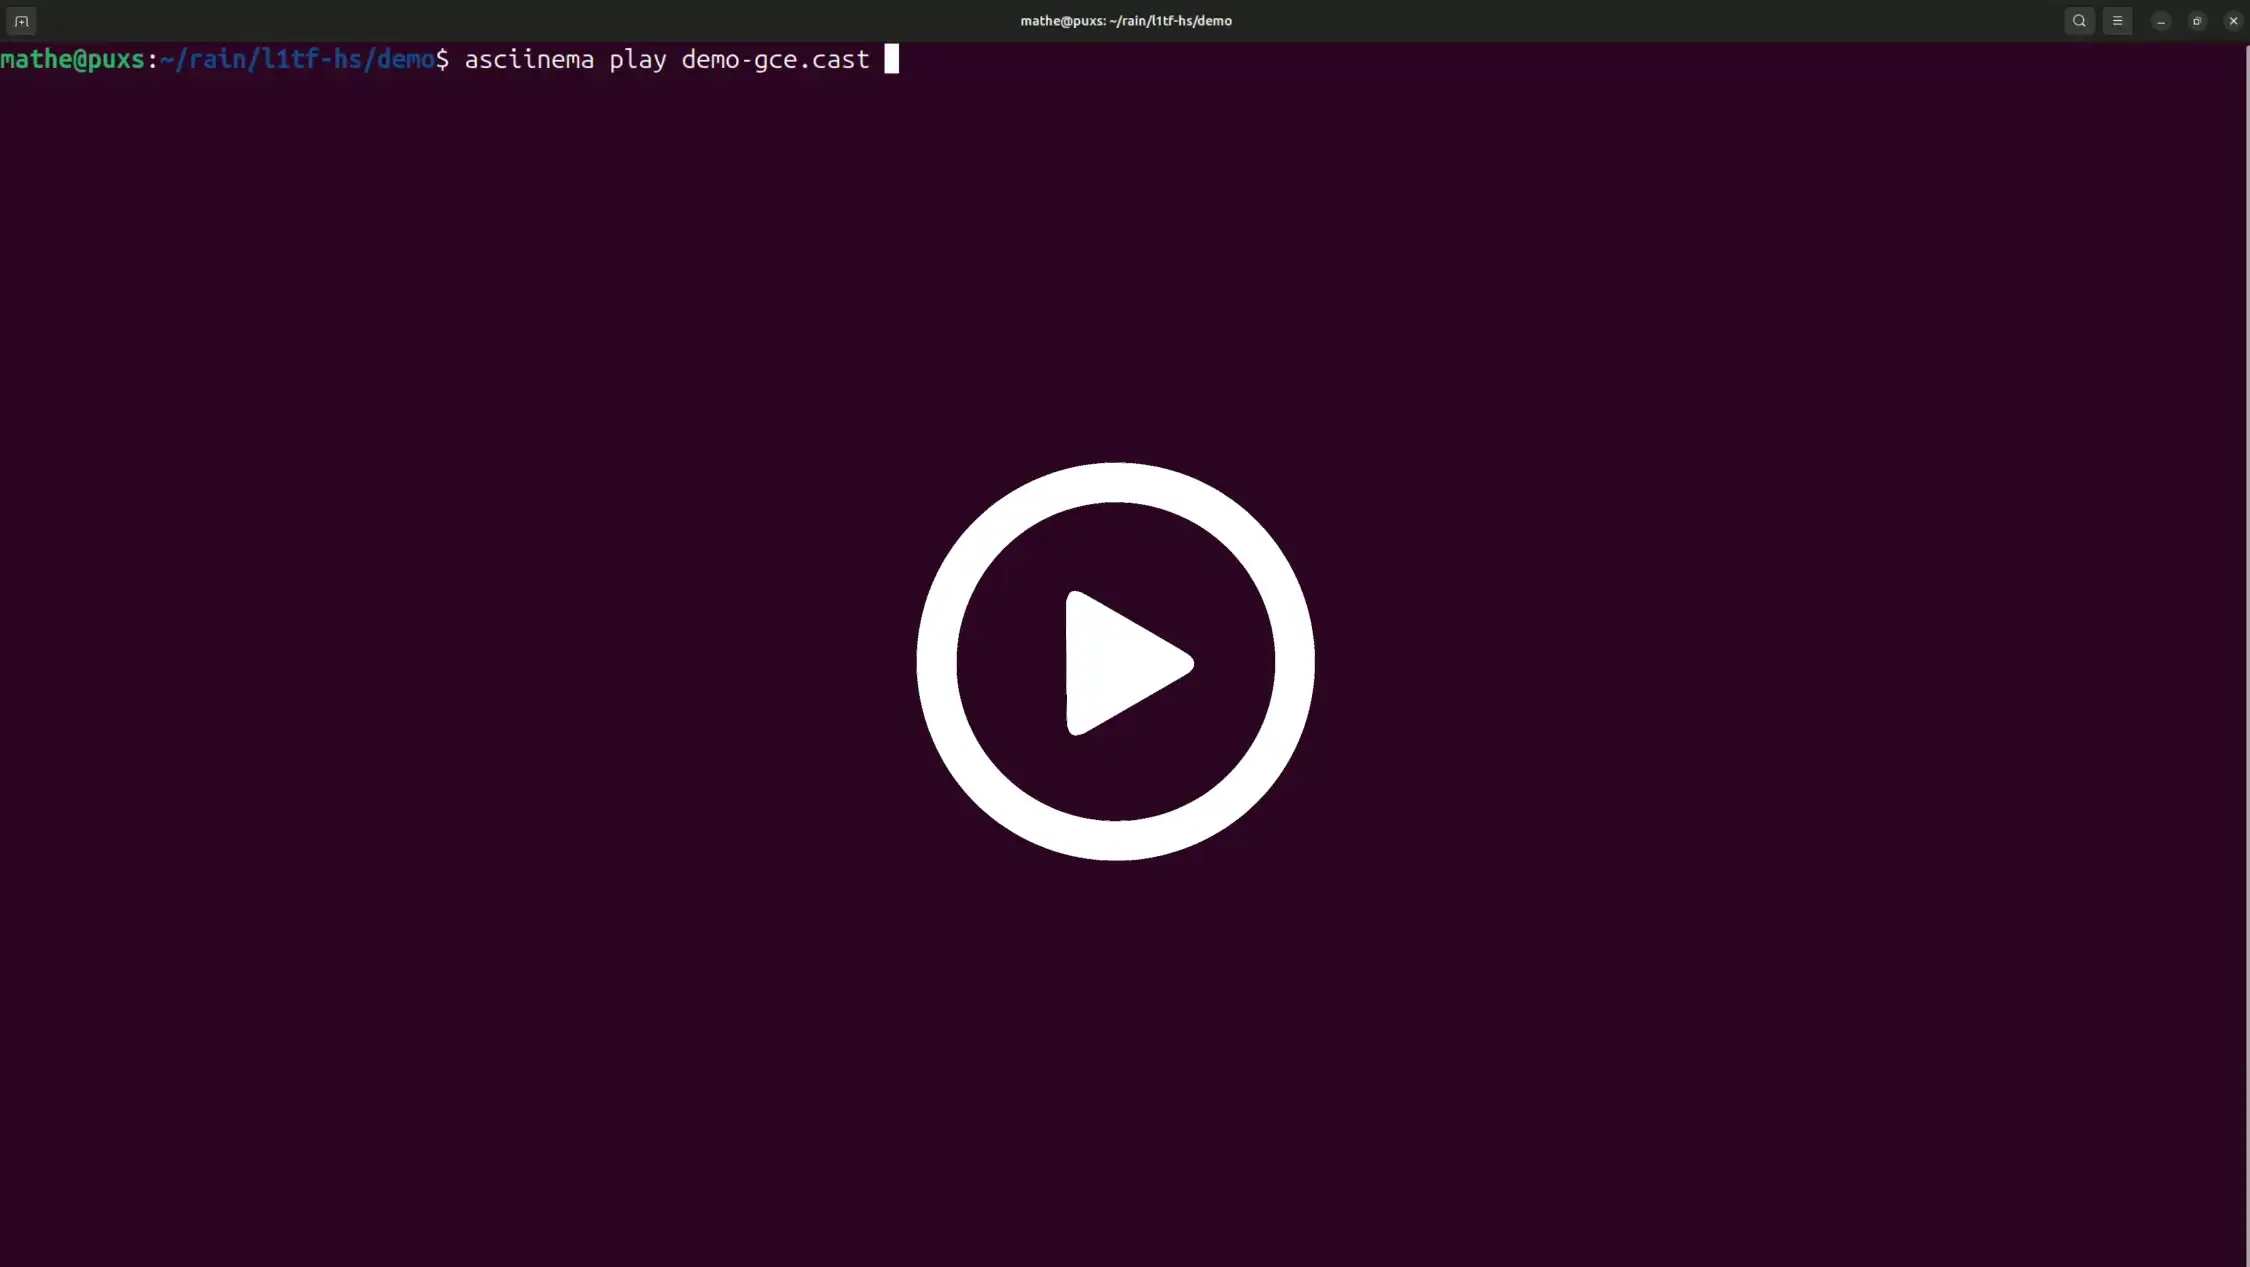Open the hamburger menu
2250x1267 pixels.
click(2117, 21)
